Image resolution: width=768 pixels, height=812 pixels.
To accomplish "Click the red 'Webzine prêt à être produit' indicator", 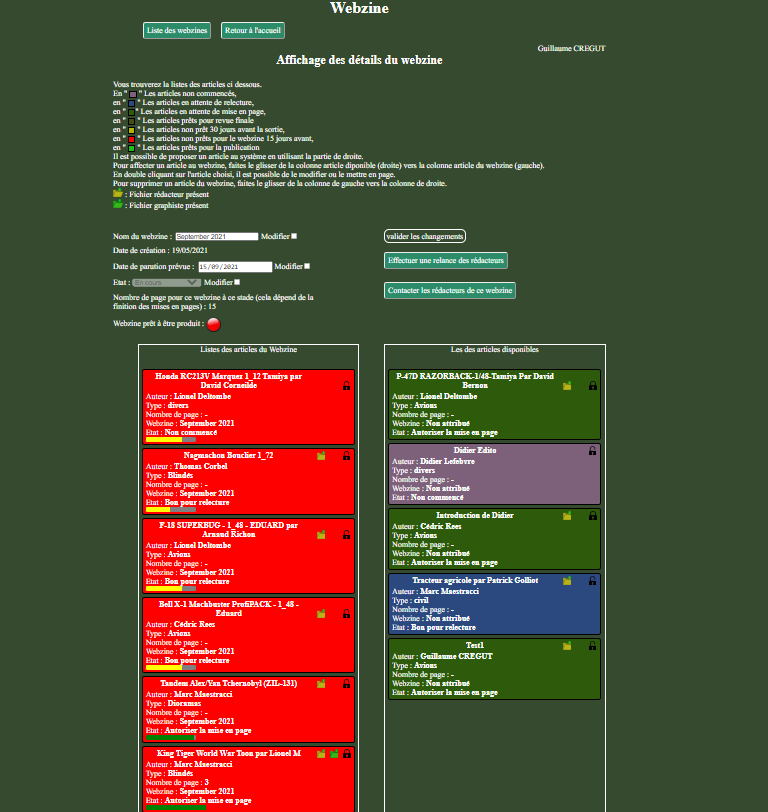I will [x=213, y=324].
